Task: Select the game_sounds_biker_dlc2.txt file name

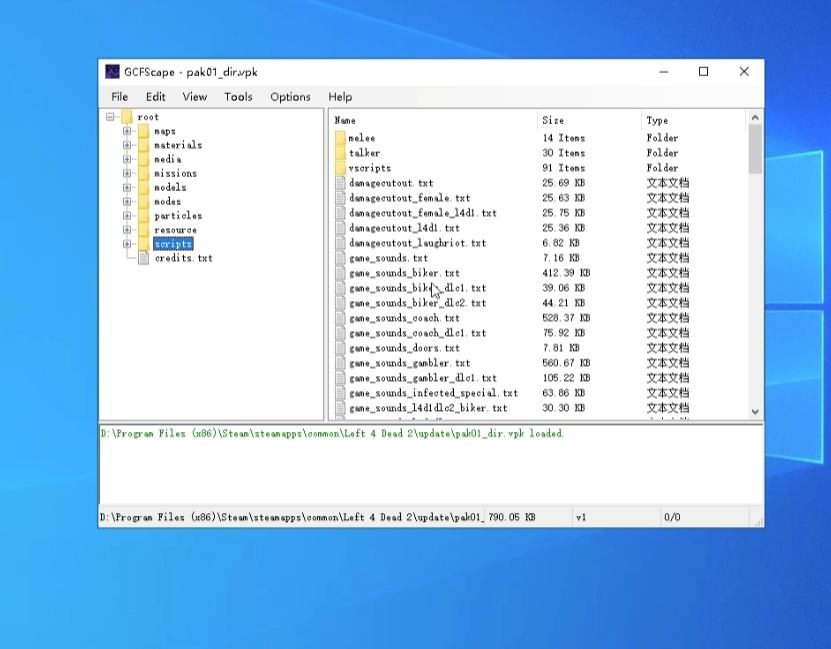Action: 418,303
